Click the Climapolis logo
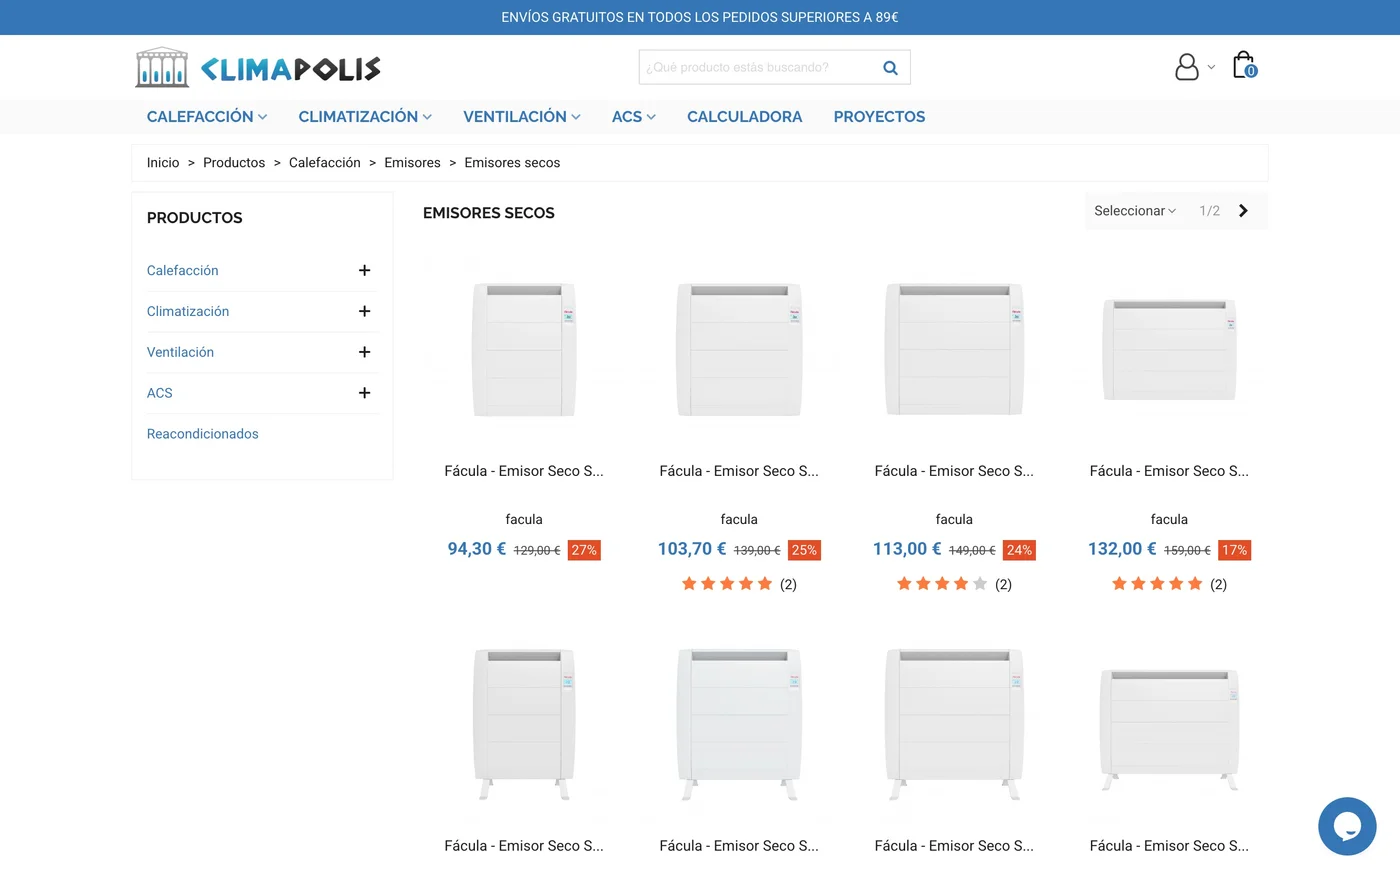Viewport: 1400px width, 875px height. [258, 68]
